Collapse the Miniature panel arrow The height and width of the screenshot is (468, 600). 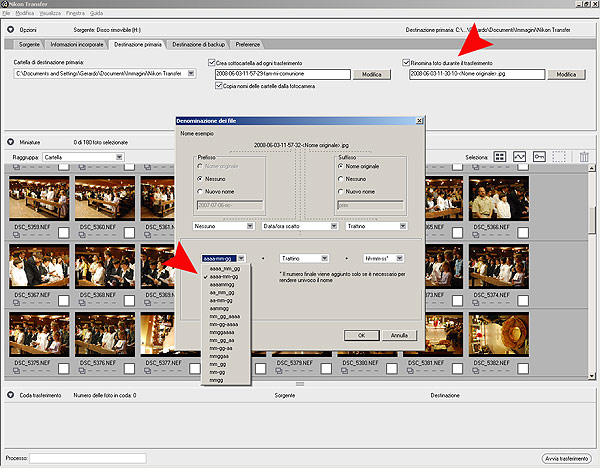pos(11,142)
